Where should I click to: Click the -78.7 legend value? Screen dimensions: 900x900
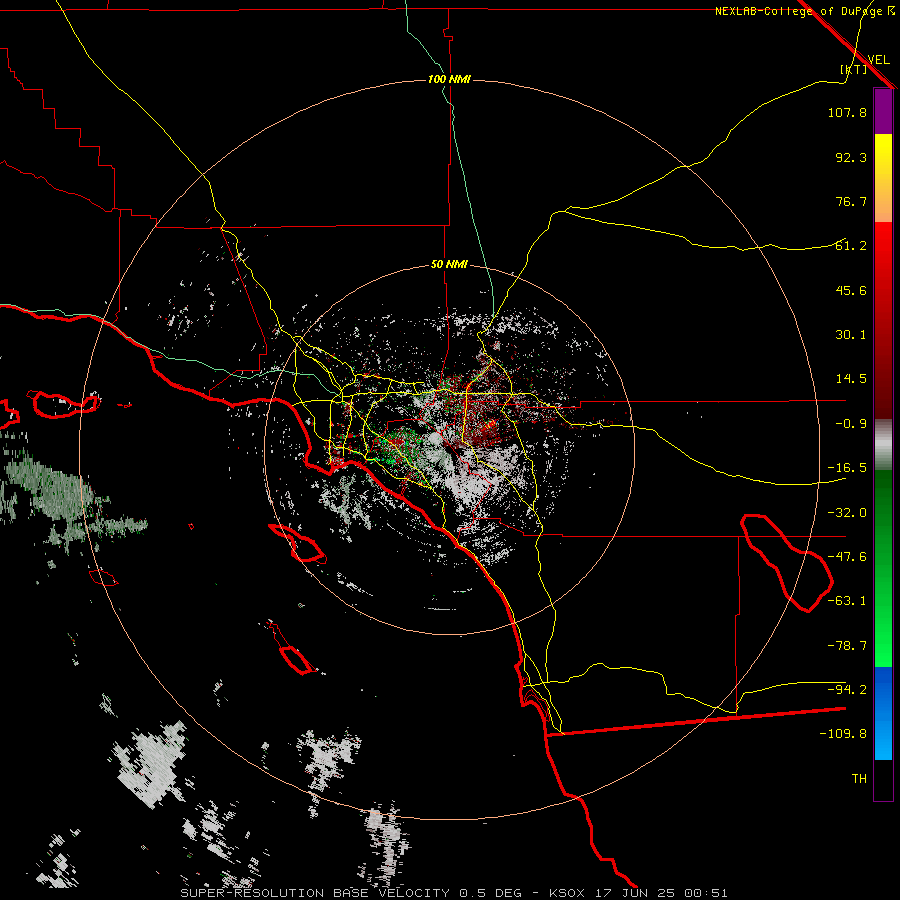pyautogui.click(x=847, y=646)
